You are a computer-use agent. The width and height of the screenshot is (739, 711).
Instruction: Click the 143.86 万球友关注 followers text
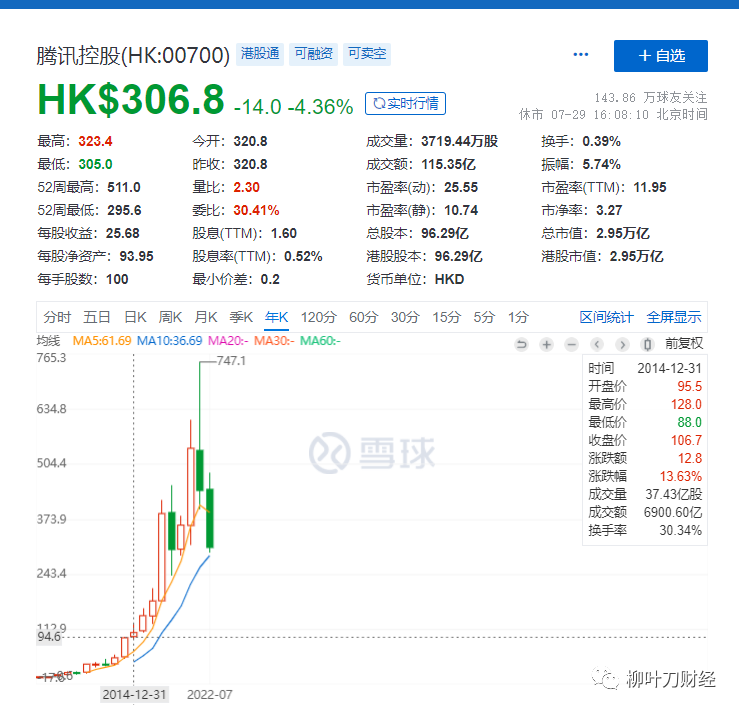point(650,98)
